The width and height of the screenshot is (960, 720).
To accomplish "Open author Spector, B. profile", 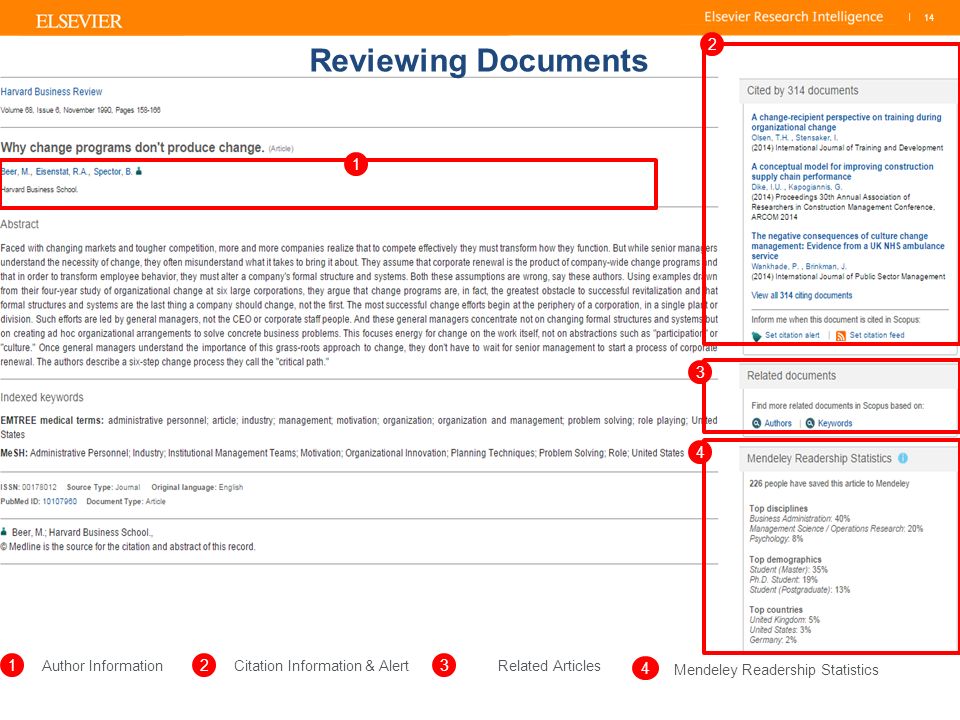I will 113,171.
